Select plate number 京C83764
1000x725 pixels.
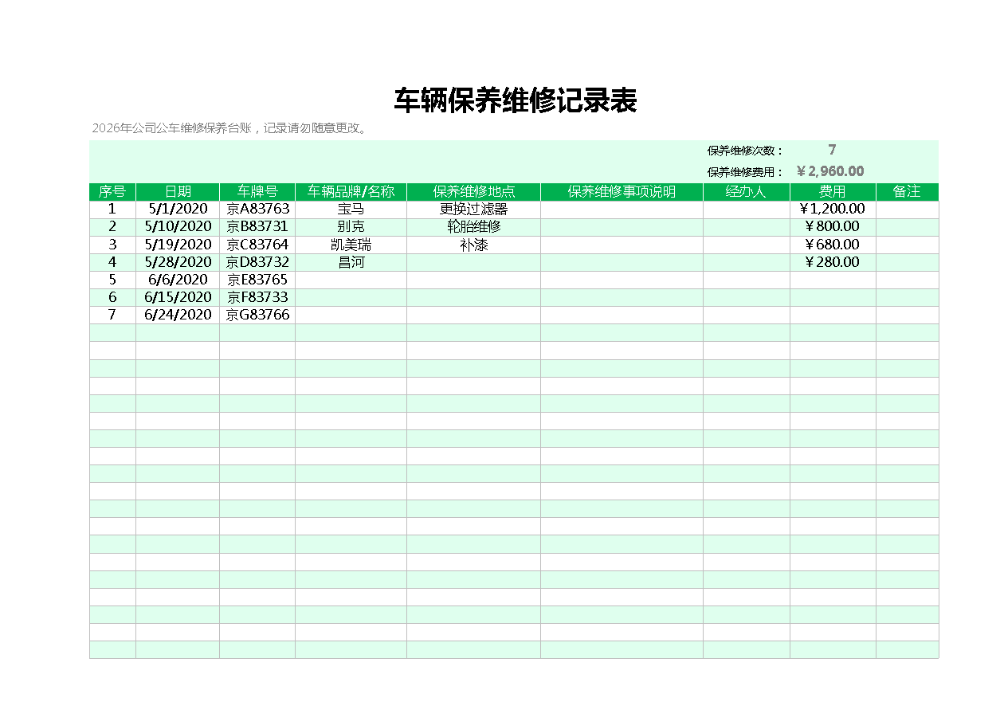(x=257, y=245)
